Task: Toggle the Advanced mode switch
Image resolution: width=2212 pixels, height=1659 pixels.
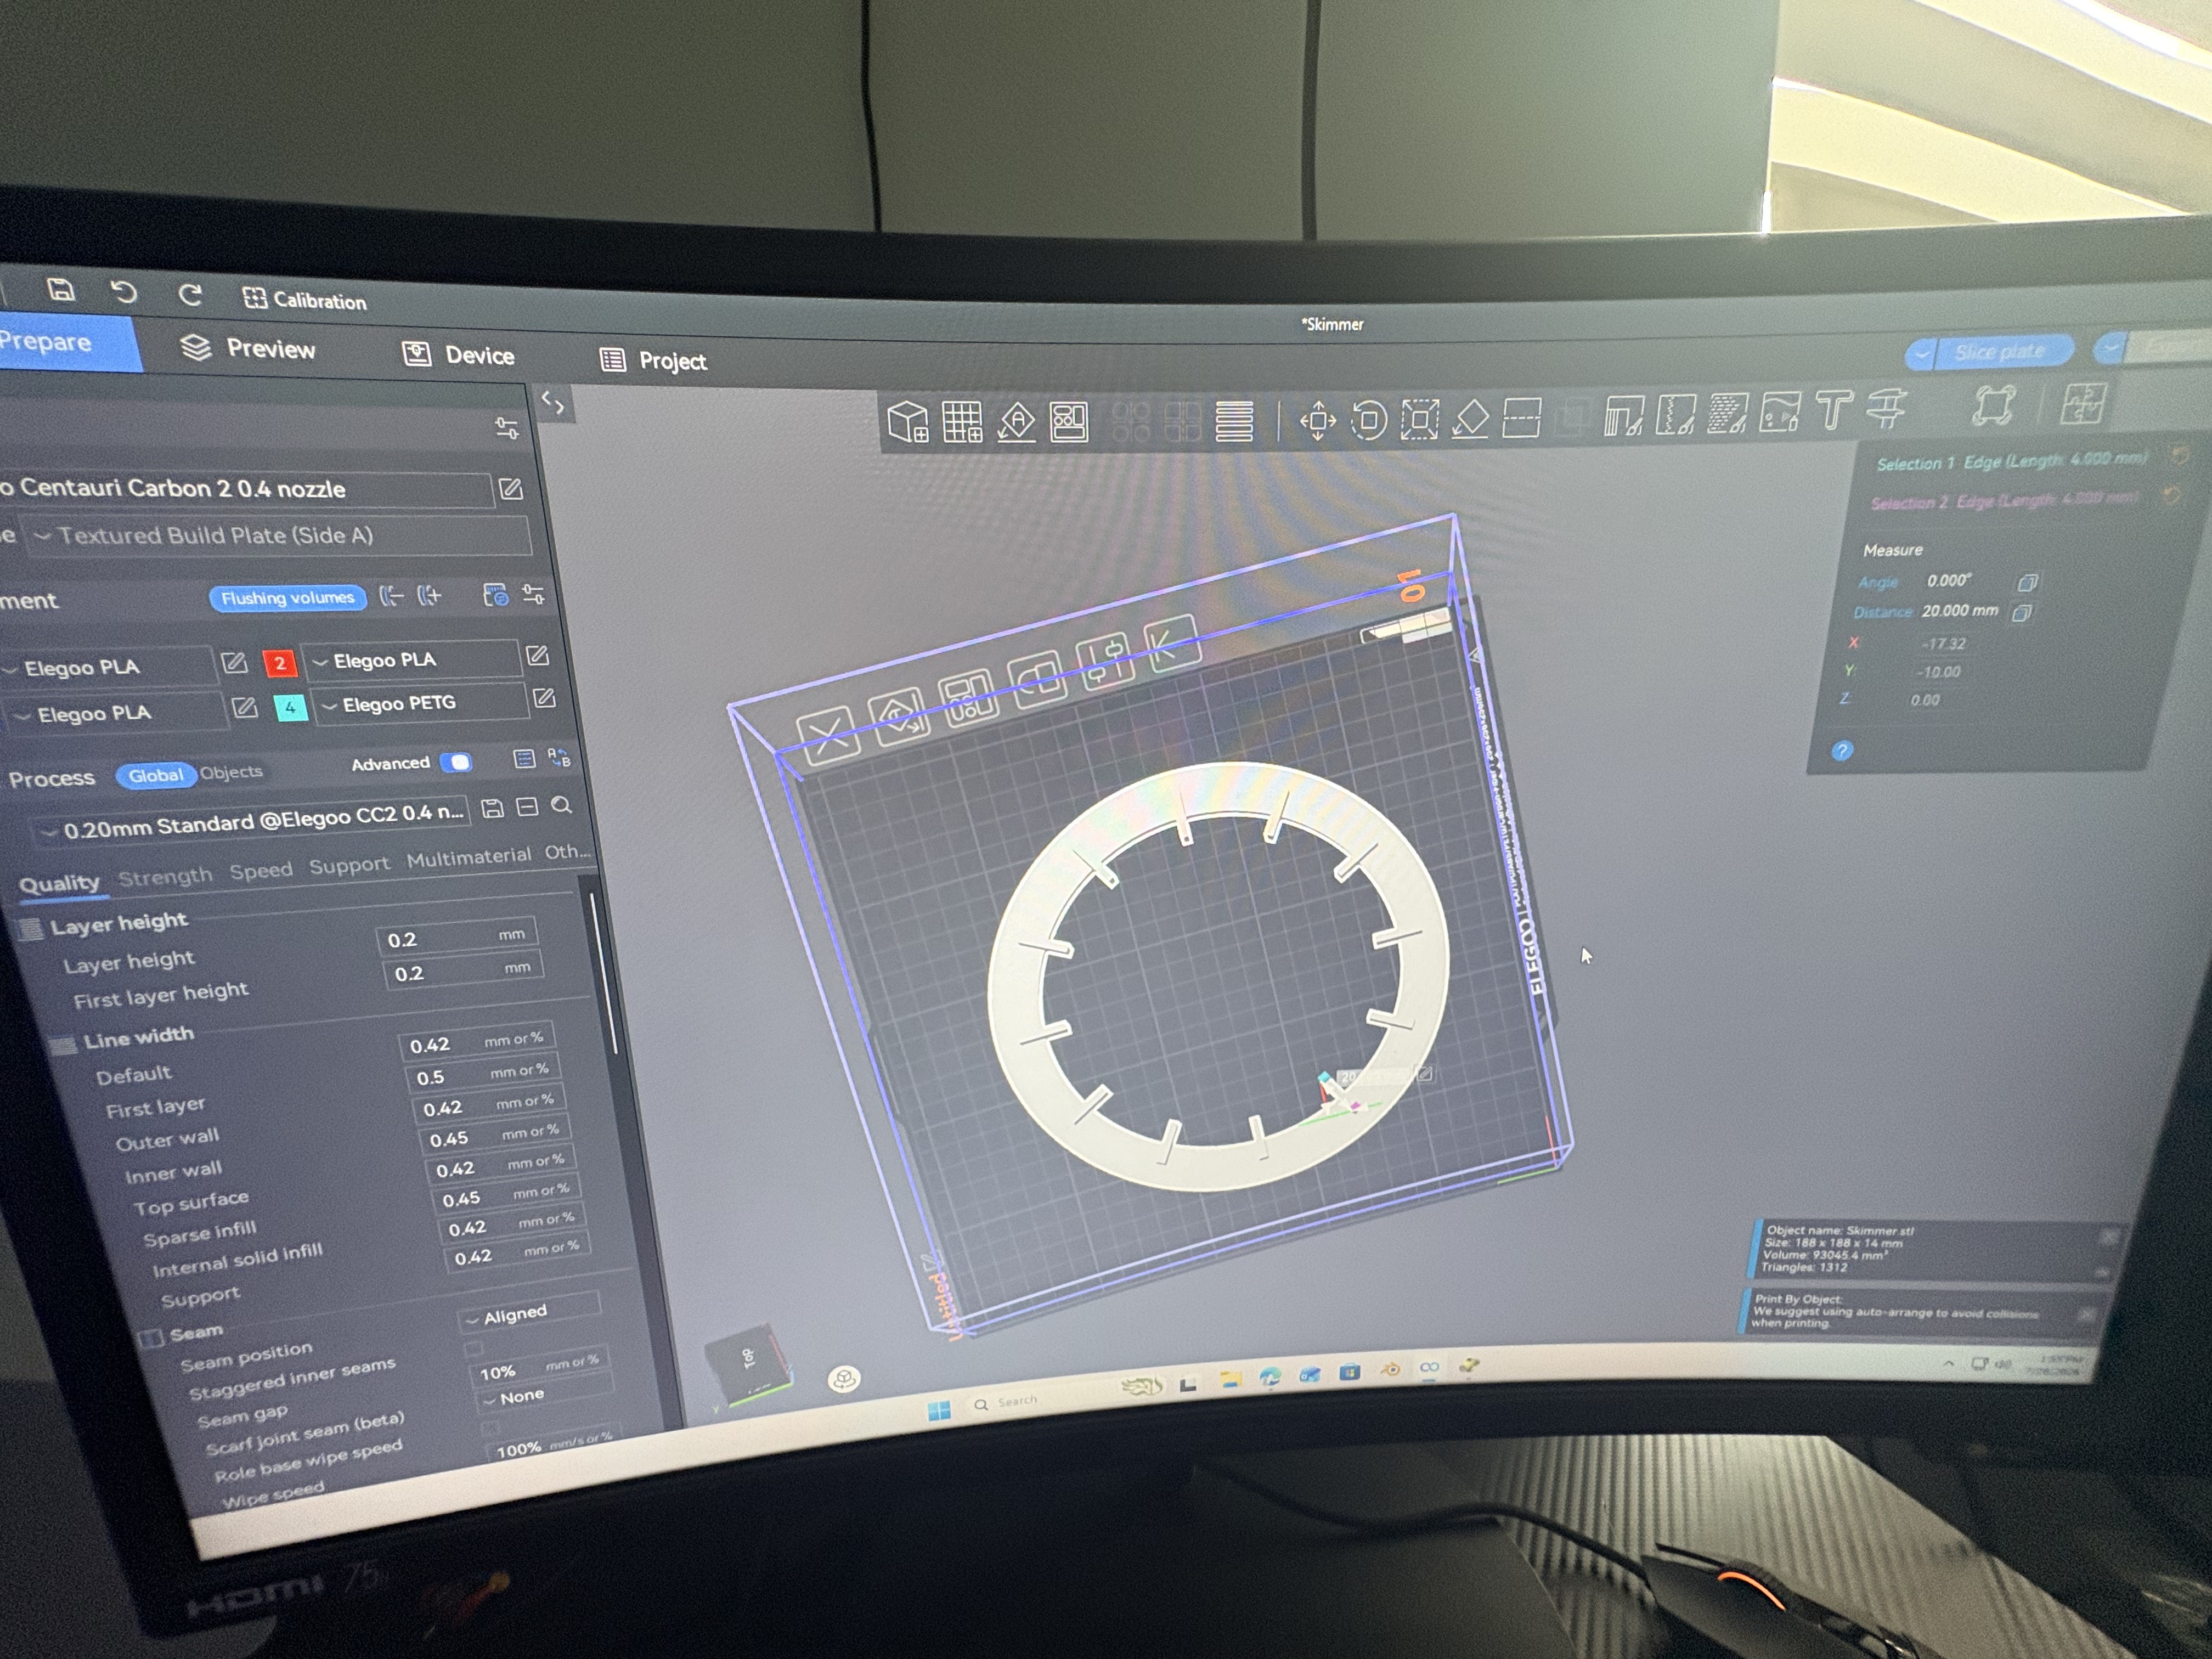Action: click(x=457, y=762)
